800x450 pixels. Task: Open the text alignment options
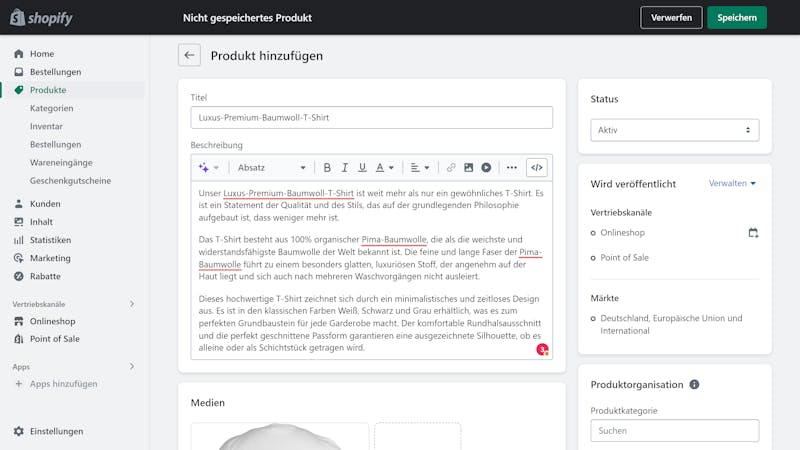[420, 167]
